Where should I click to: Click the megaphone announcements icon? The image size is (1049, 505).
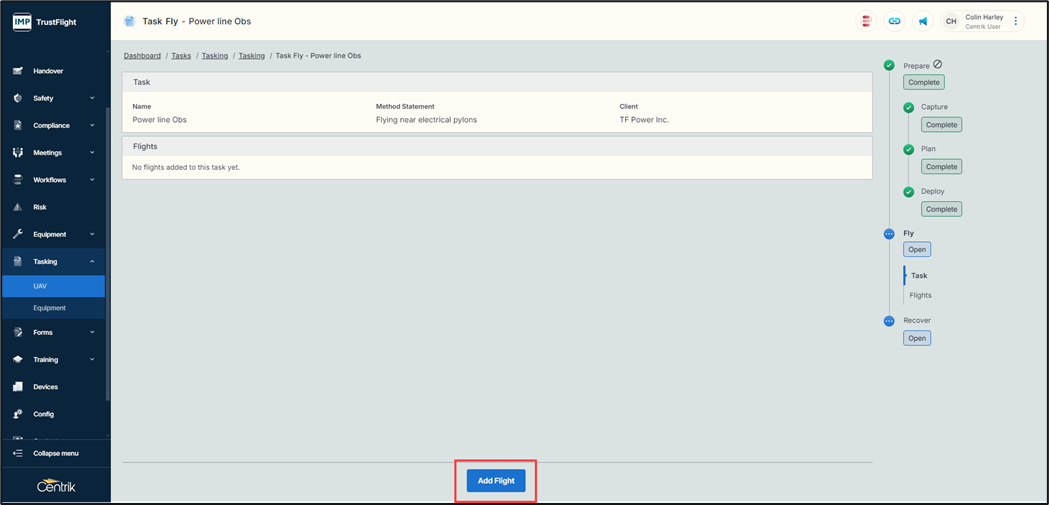(x=923, y=21)
